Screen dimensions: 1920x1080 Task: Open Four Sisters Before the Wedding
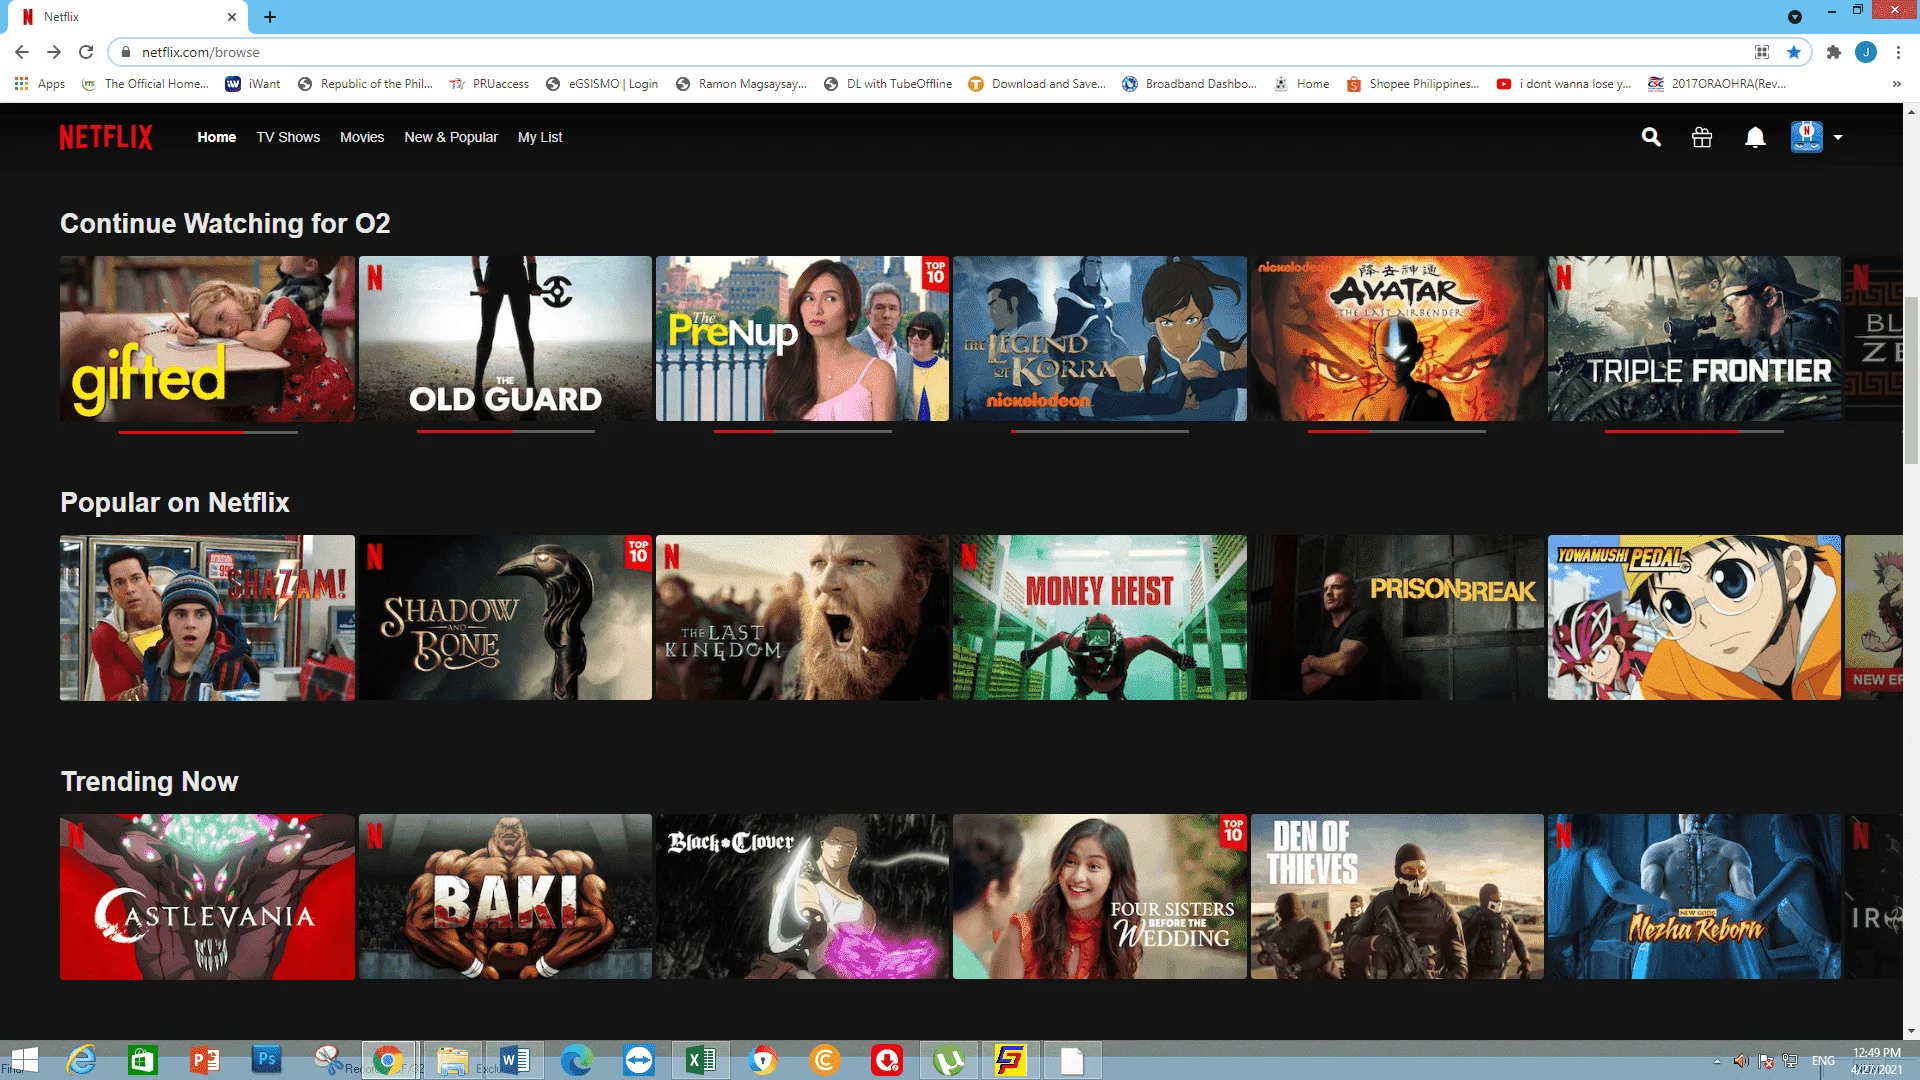tap(1100, 896)
